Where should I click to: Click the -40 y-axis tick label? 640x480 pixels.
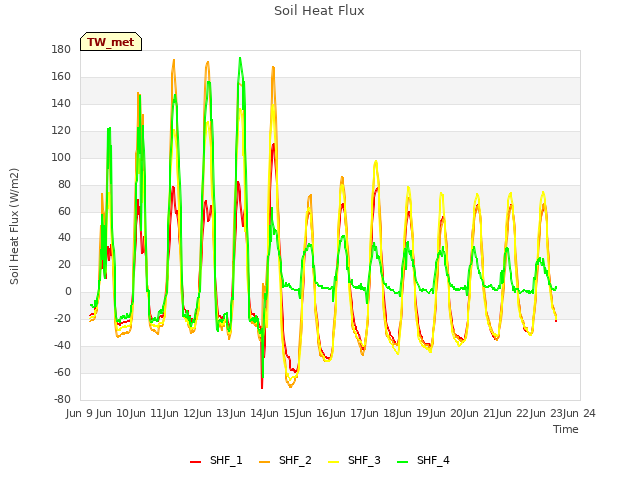62,345
